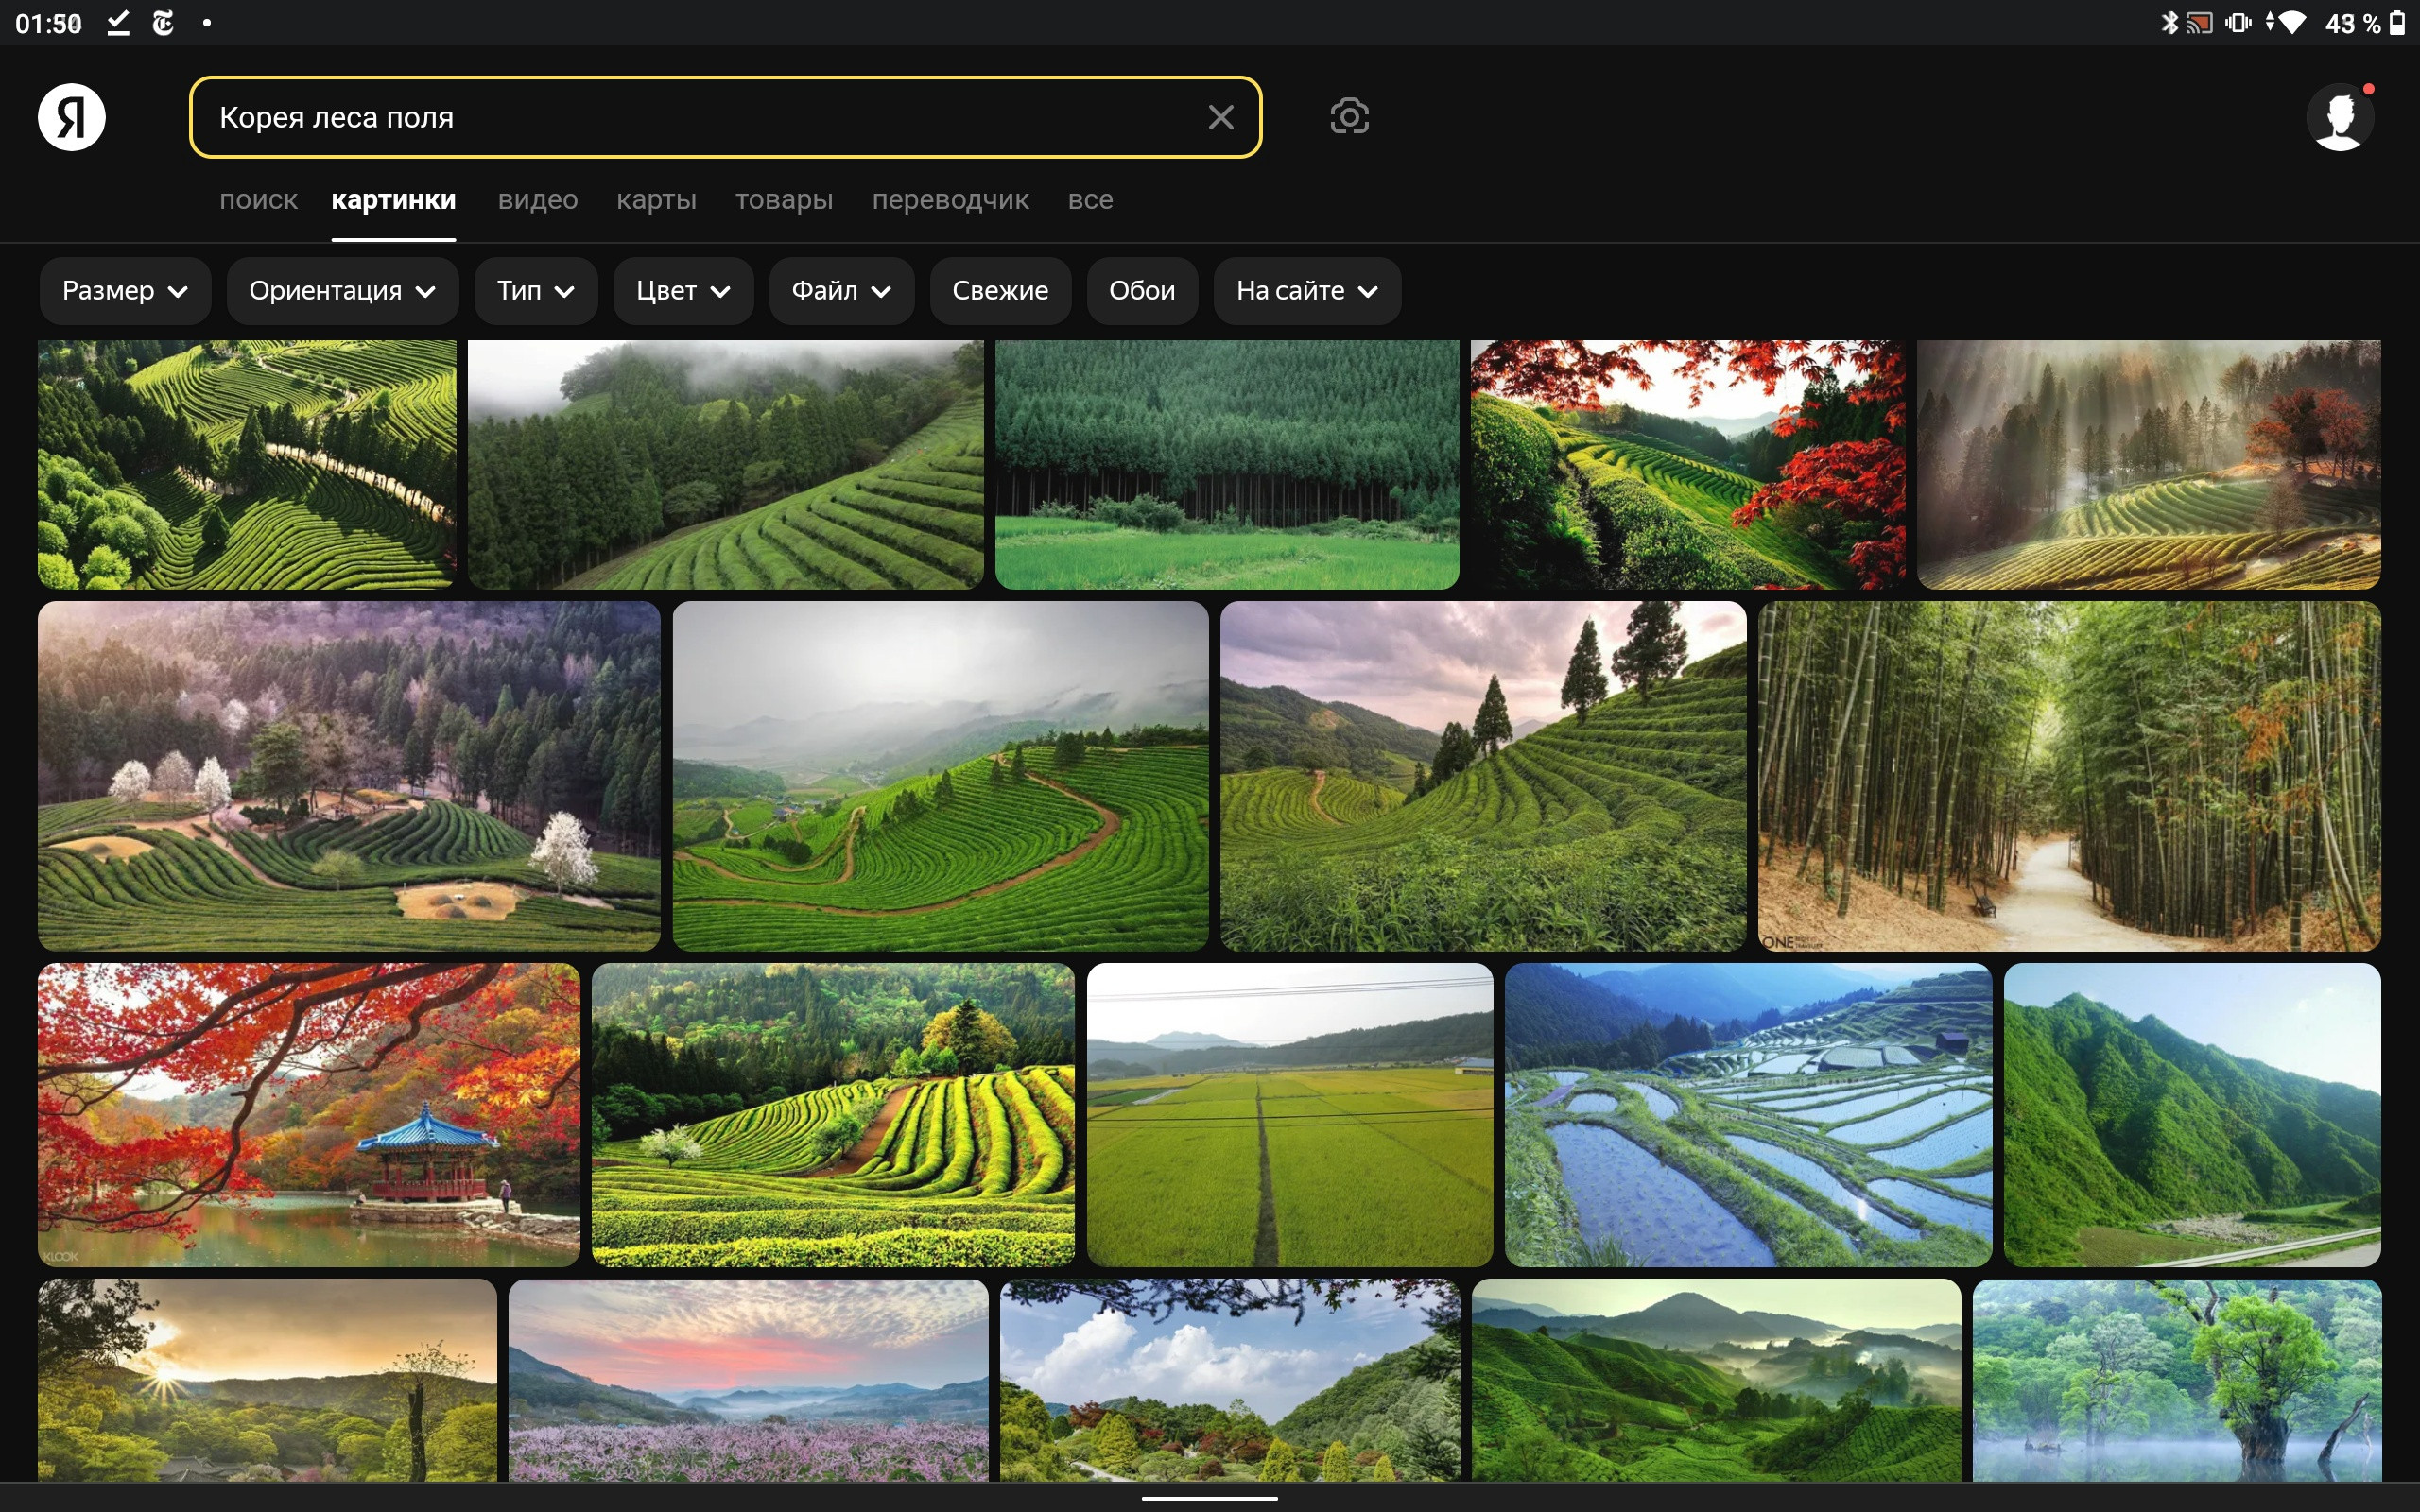Open the Файл filter dropdown
Image resolution: width=2420 pixels, height=1512 pixels.
pos(841,291)
